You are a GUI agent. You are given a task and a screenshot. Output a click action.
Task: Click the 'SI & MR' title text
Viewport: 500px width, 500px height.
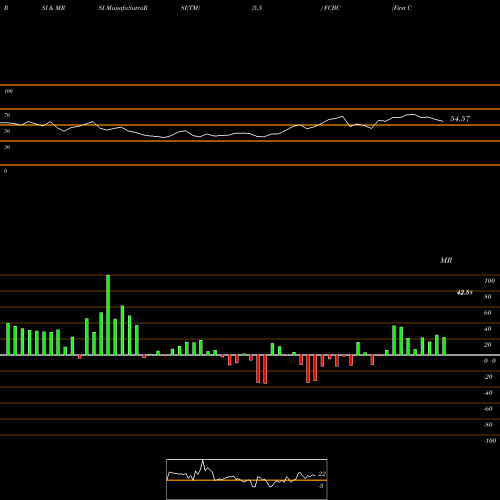53,8
